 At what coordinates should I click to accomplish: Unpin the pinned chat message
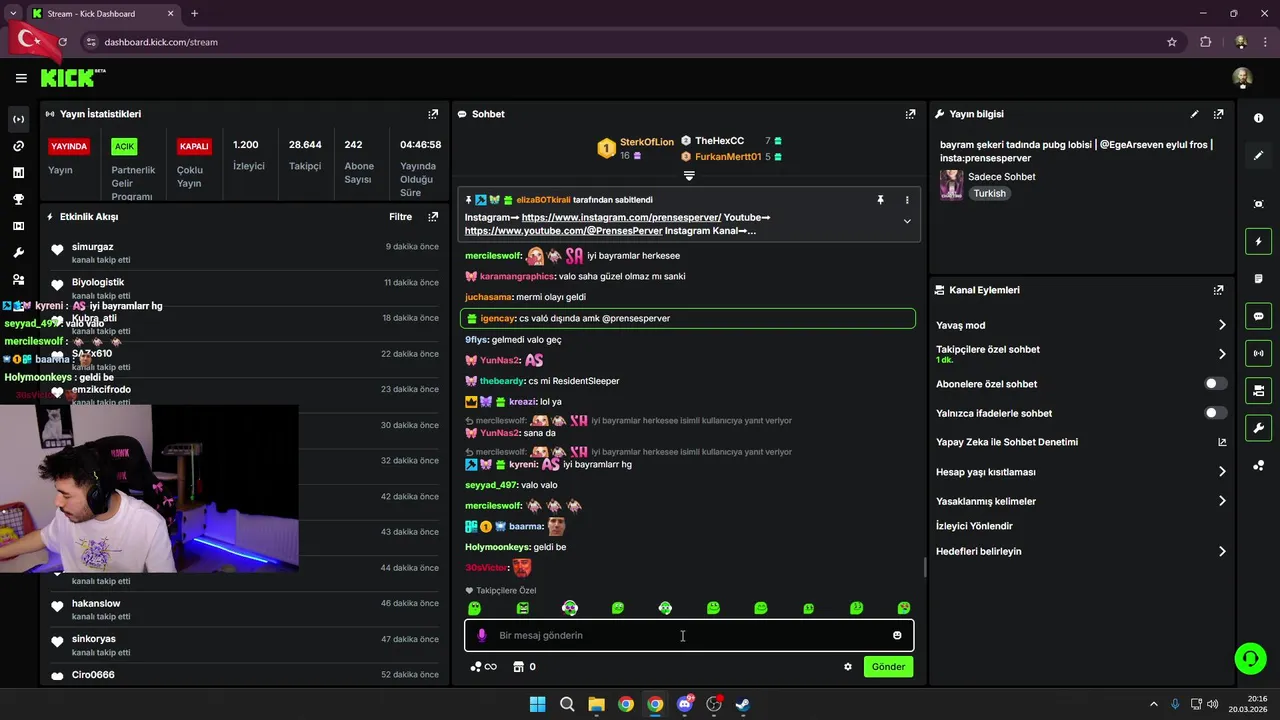coord(880,200)
